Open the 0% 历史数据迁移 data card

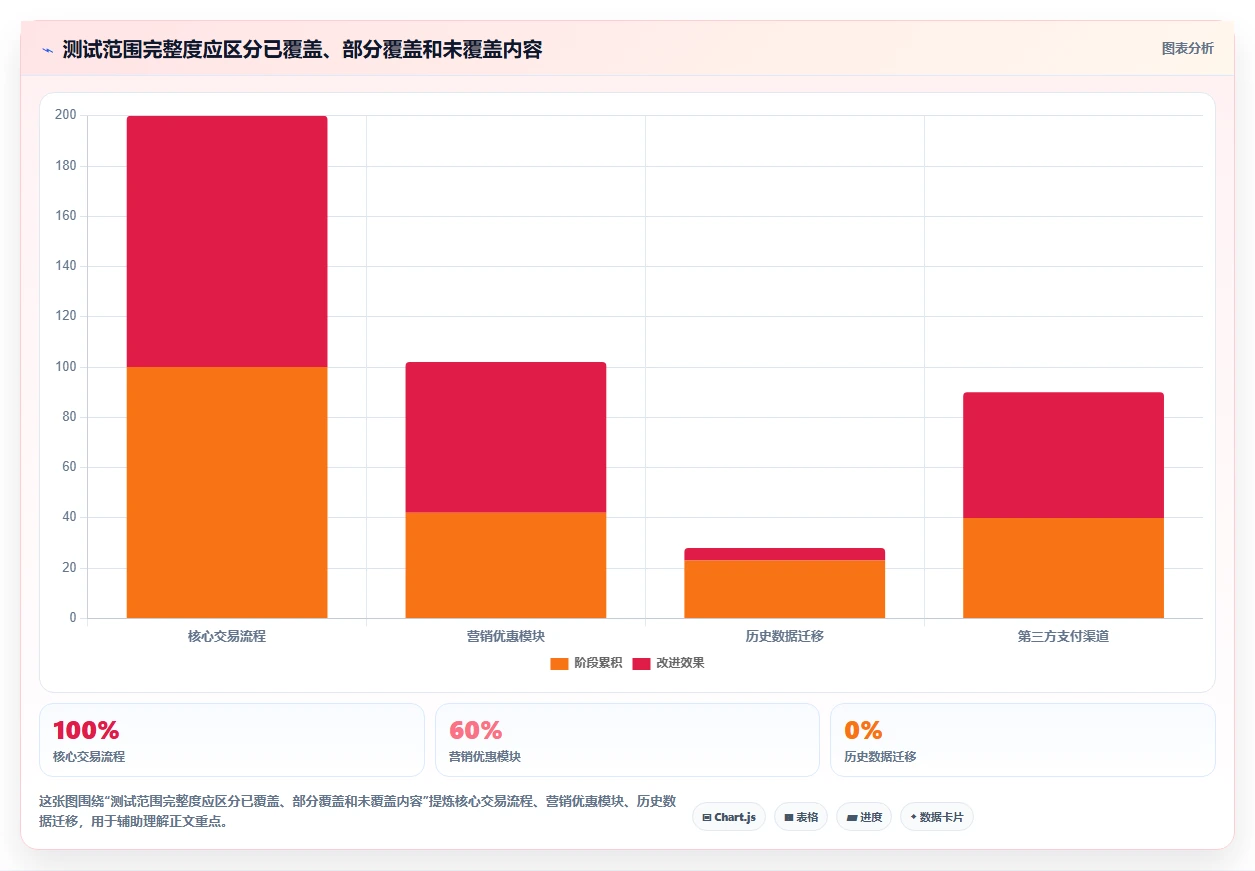[1023, 740]
